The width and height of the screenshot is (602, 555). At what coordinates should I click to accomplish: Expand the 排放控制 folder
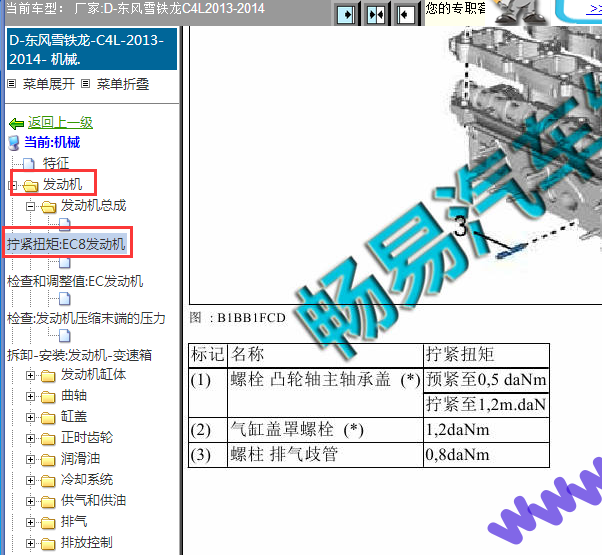(x=31, y=543)
